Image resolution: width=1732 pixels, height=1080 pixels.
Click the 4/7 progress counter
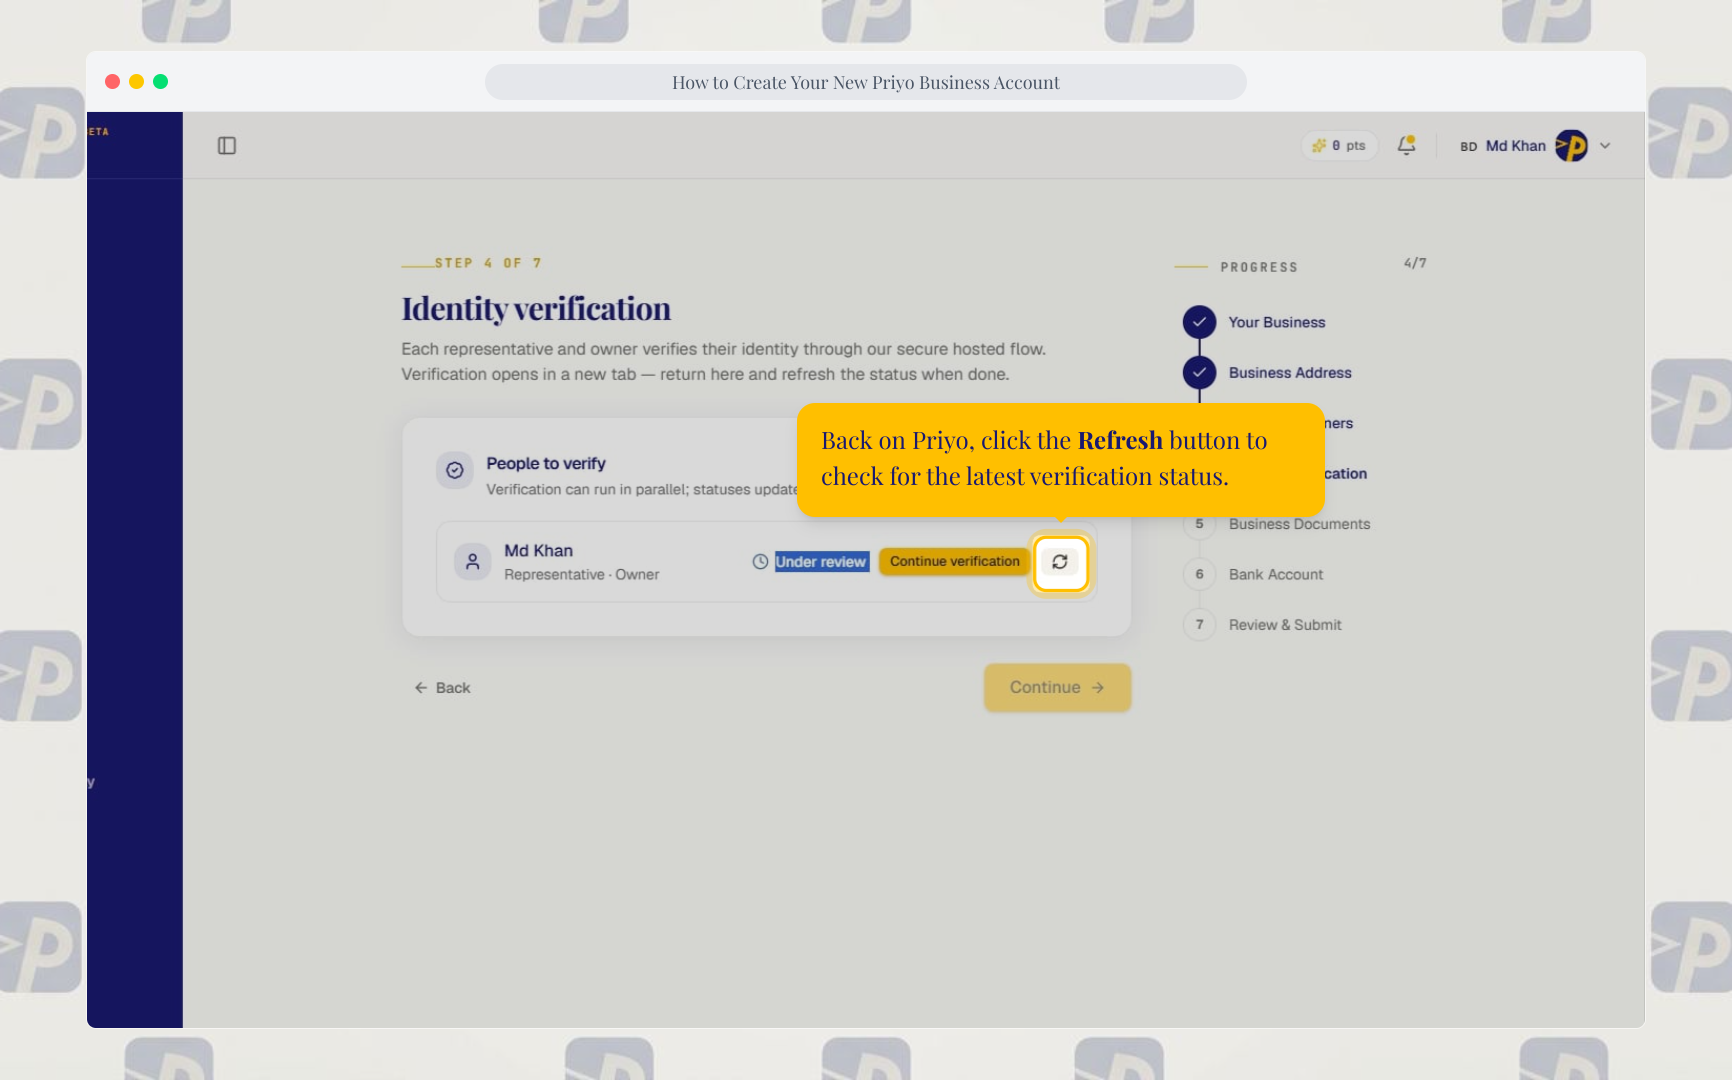pyautogui.click(x=1415, y=263)
